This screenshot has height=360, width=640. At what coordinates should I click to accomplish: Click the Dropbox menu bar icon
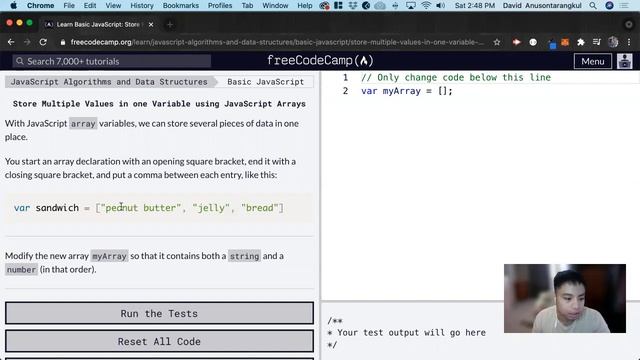tap(353, 5)
